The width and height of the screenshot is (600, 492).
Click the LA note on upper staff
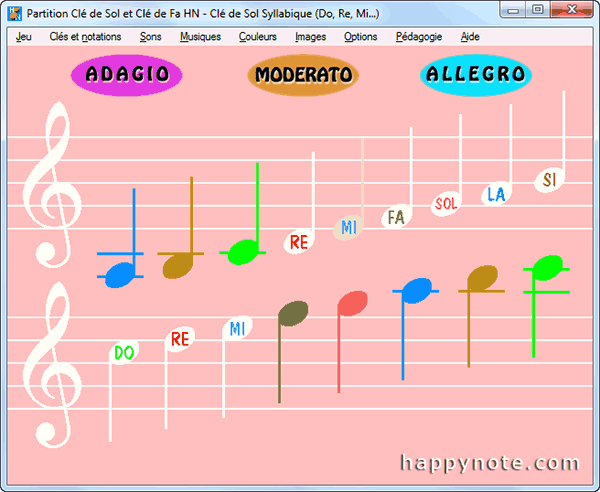(x=496, y=194)
